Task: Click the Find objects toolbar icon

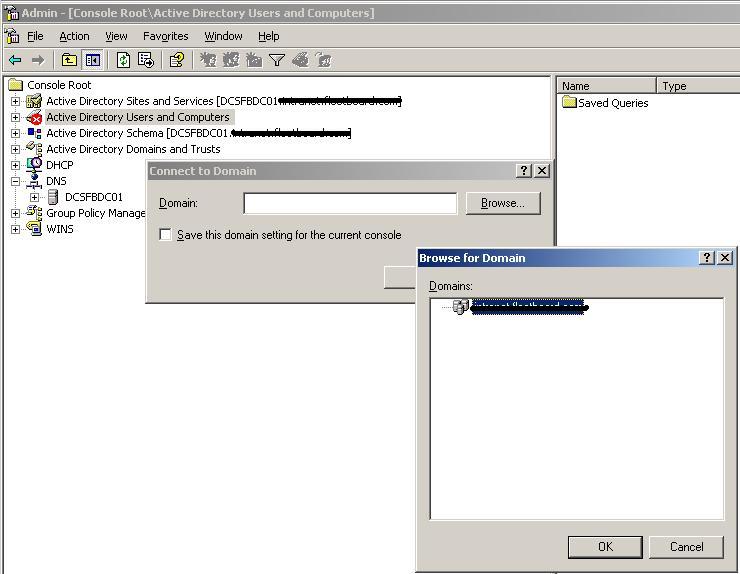Action: coord(301,60)
